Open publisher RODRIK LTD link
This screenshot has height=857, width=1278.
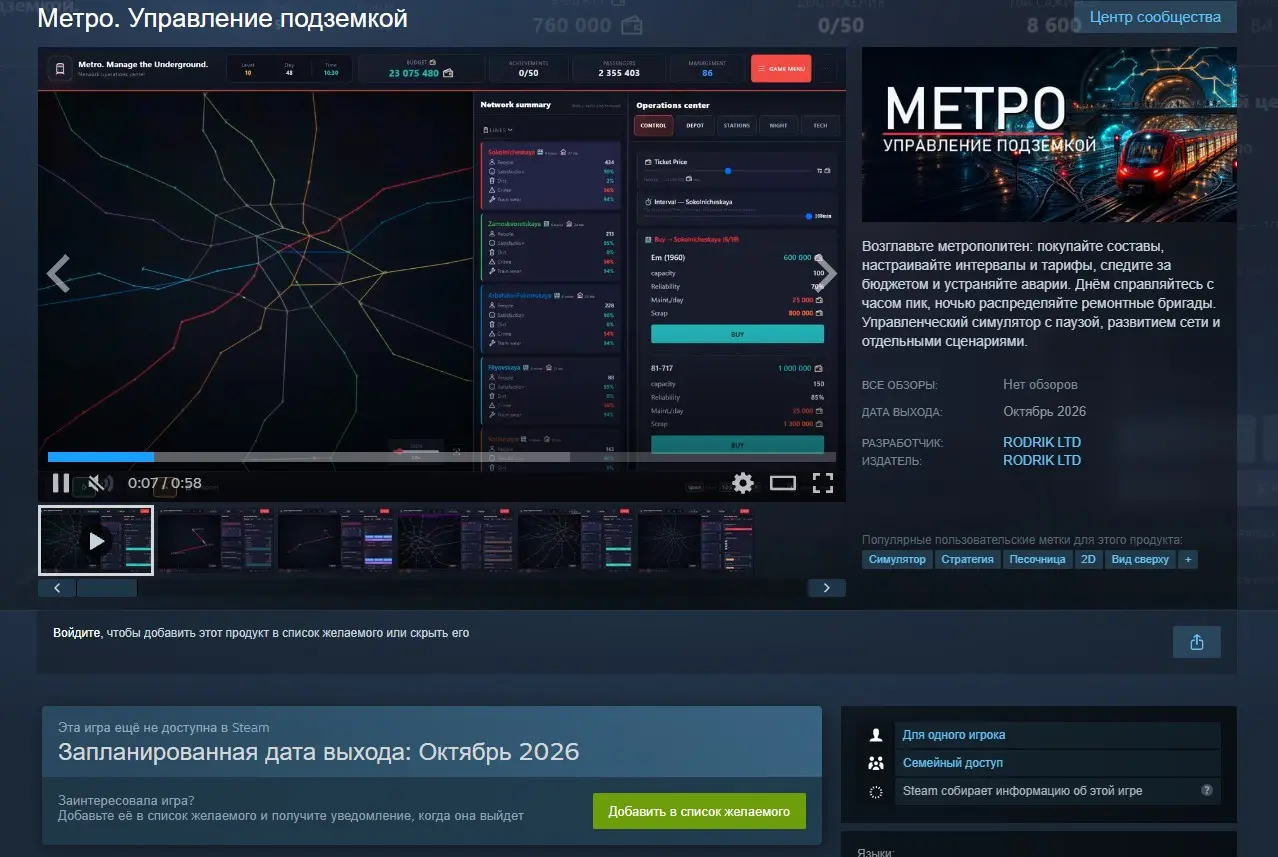pos(1042,460)
